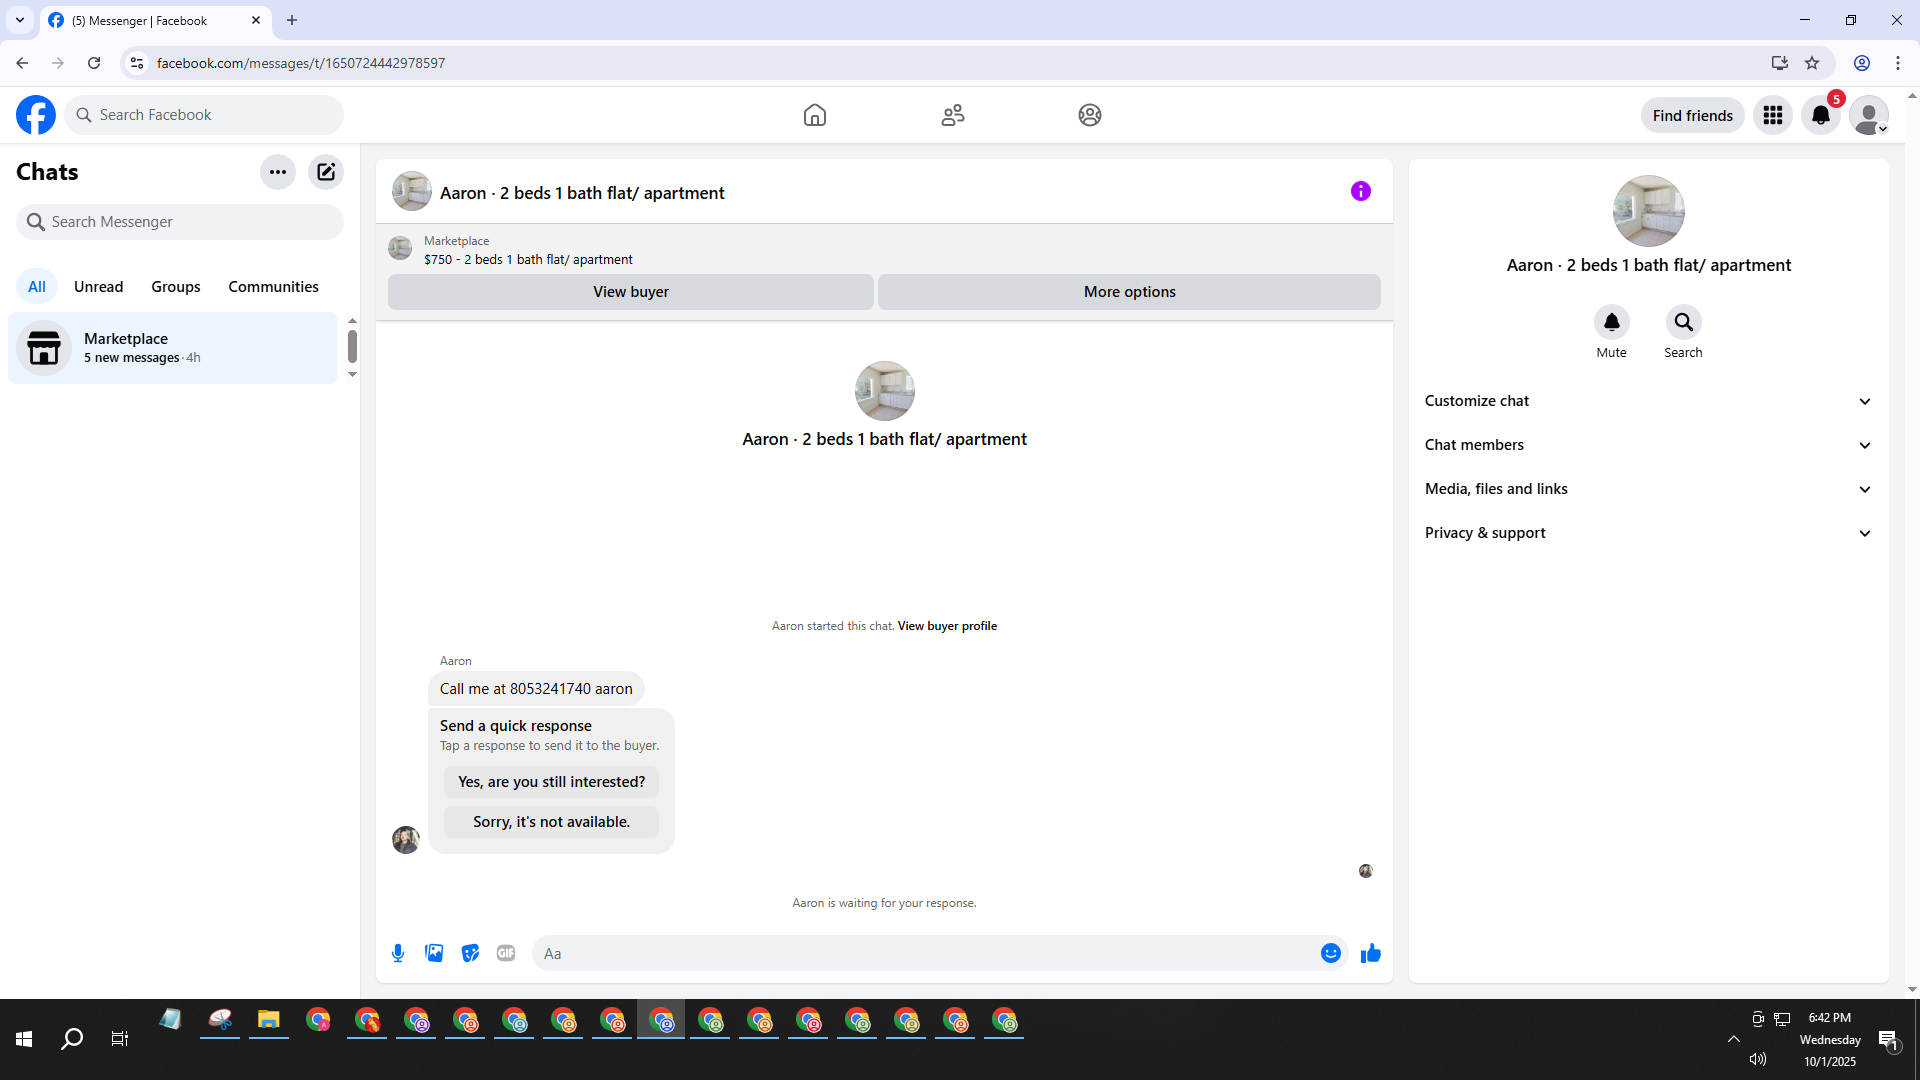Open the Windows Start menu
Screen dimensions: 1920x1080
click(x=24, y=1039)
